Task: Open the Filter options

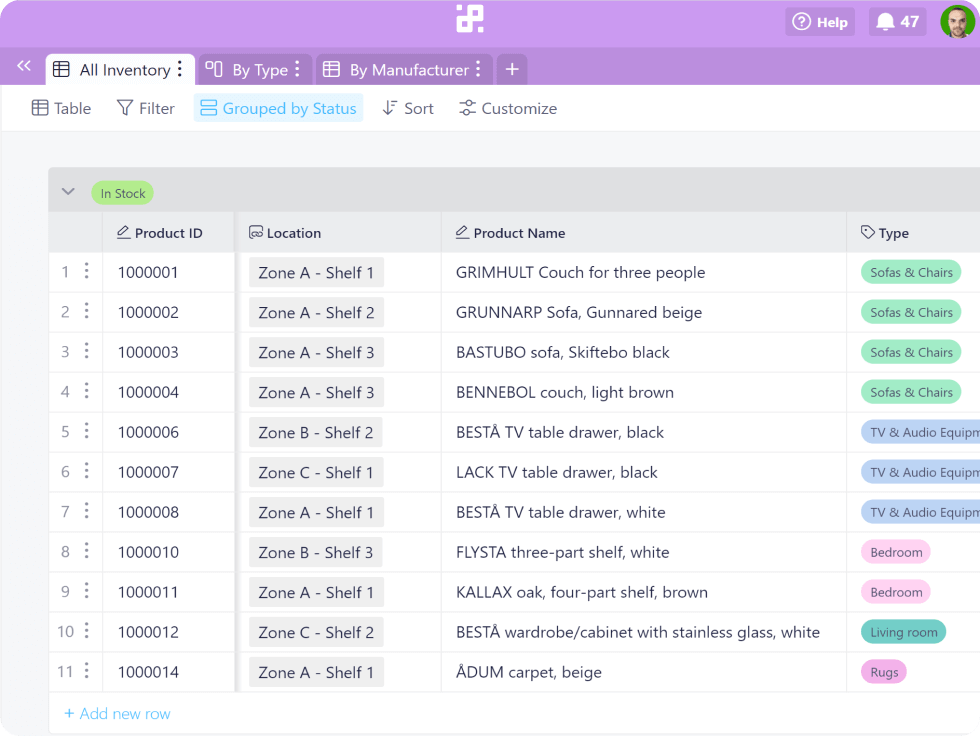Action: 146,108
